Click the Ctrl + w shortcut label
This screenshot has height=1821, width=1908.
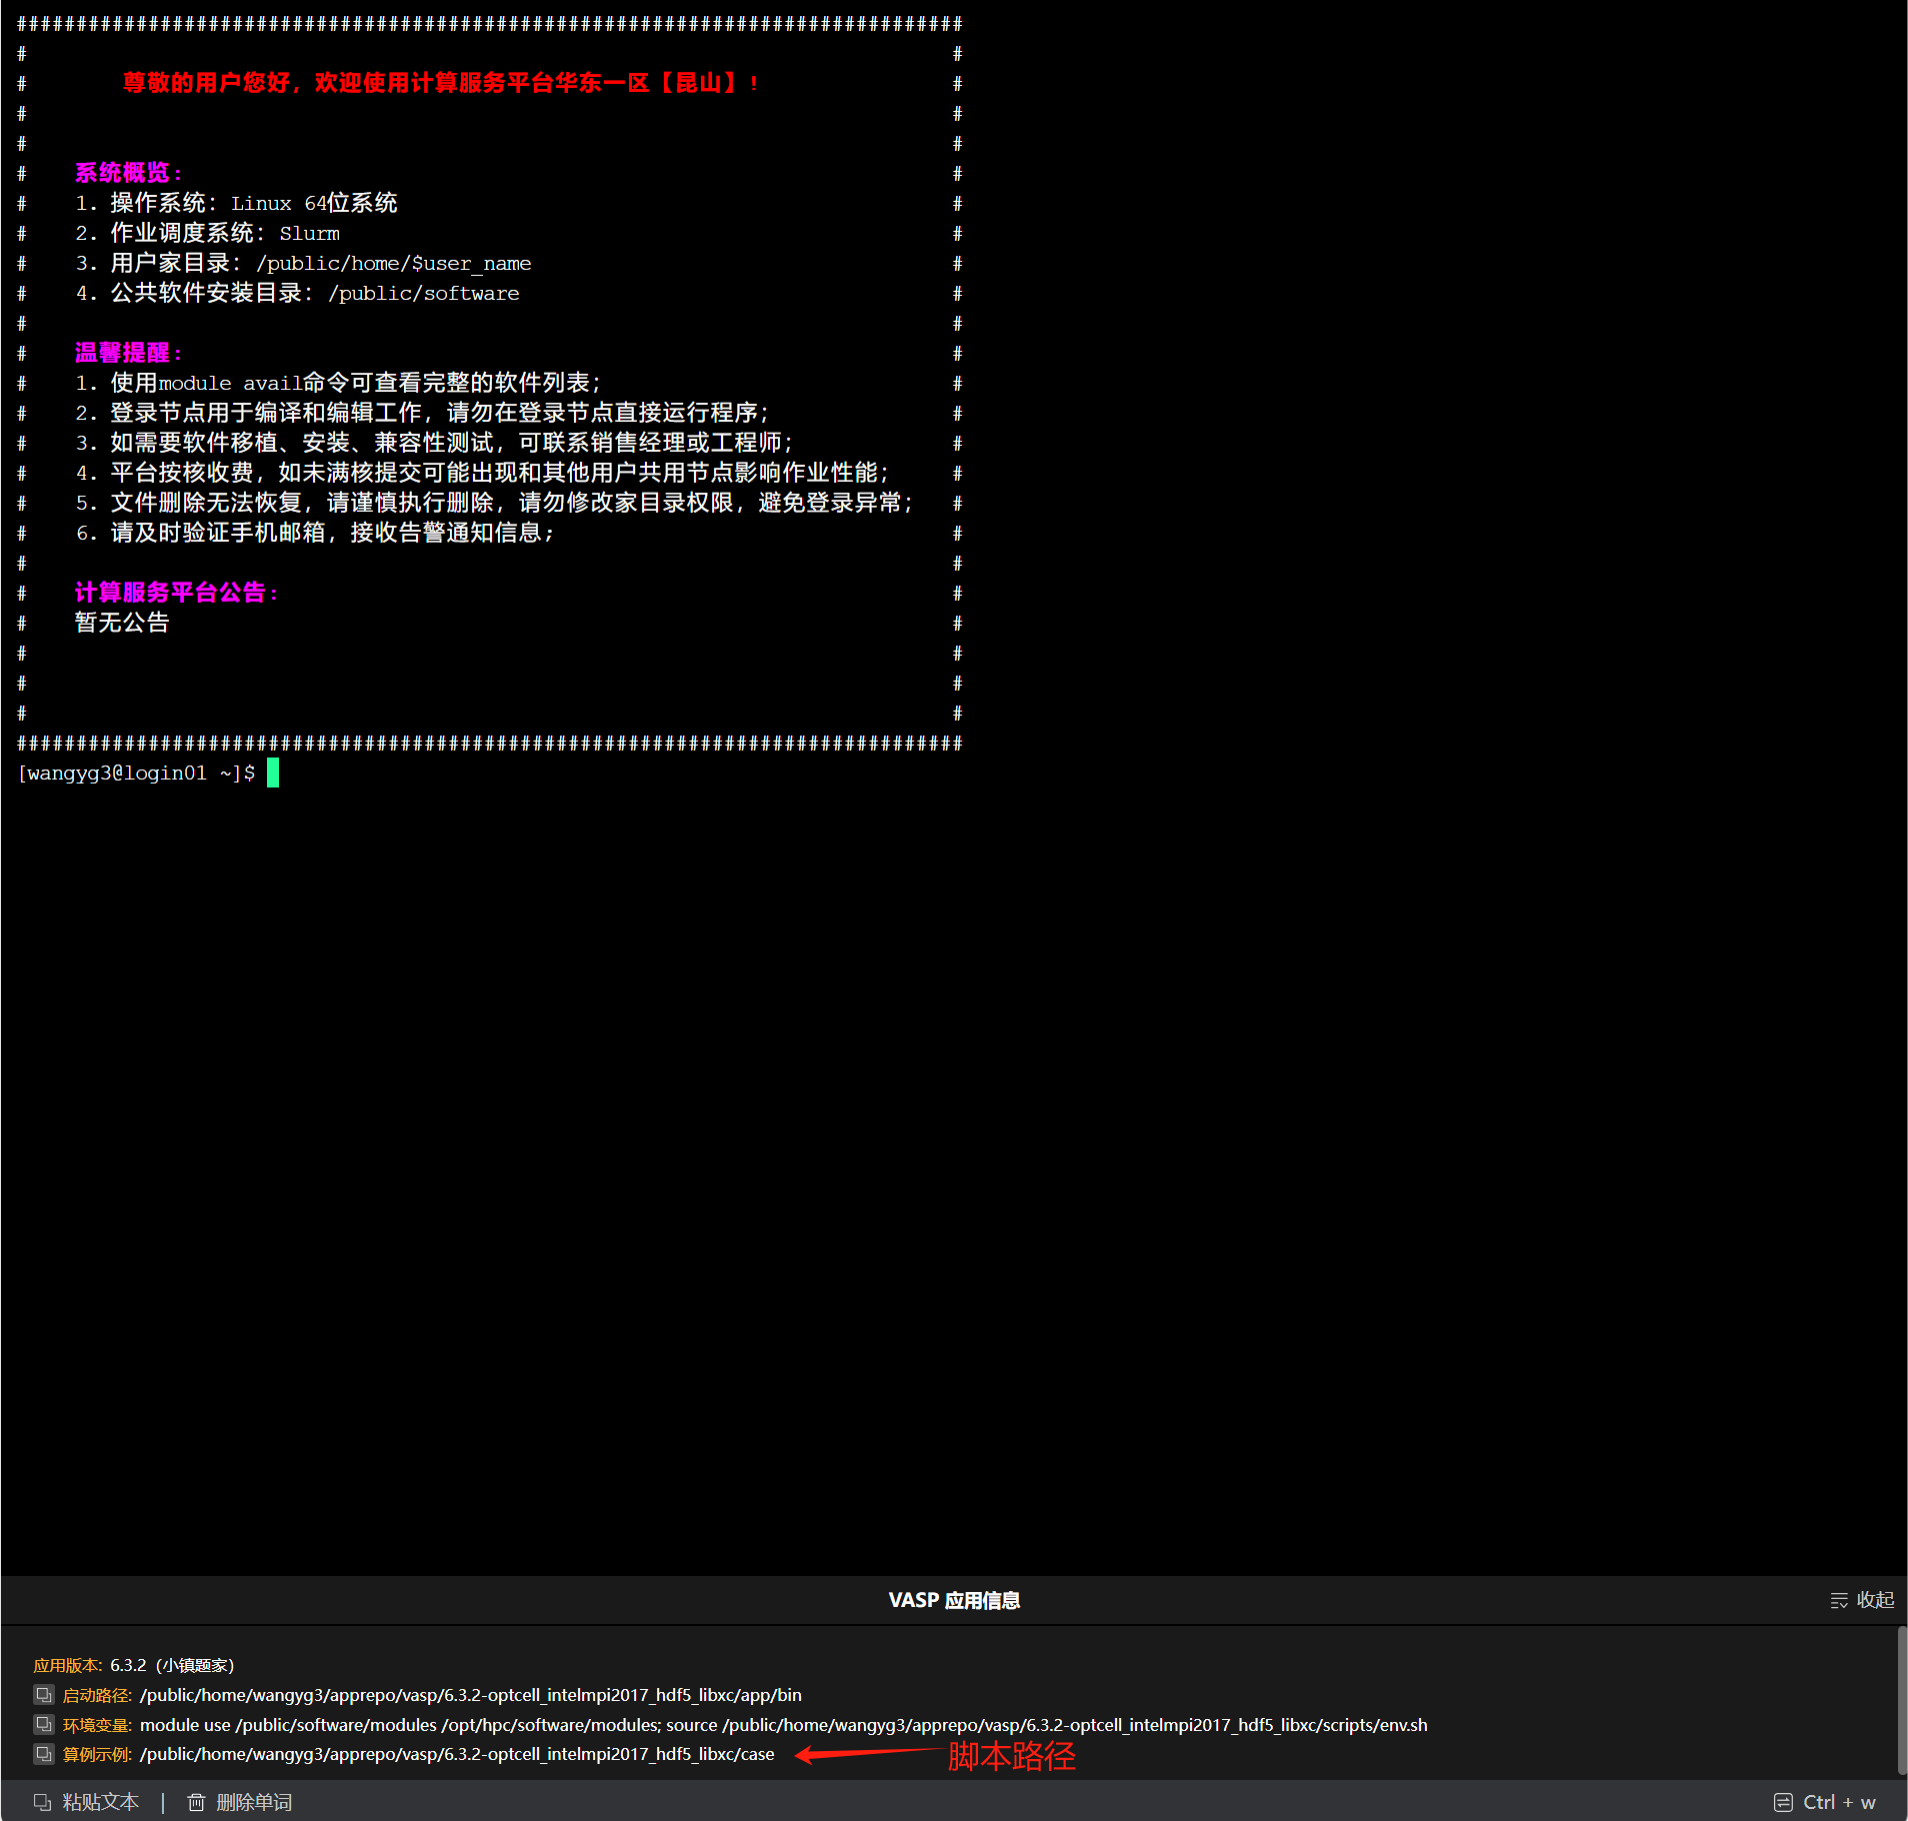click(1839, 1802)
